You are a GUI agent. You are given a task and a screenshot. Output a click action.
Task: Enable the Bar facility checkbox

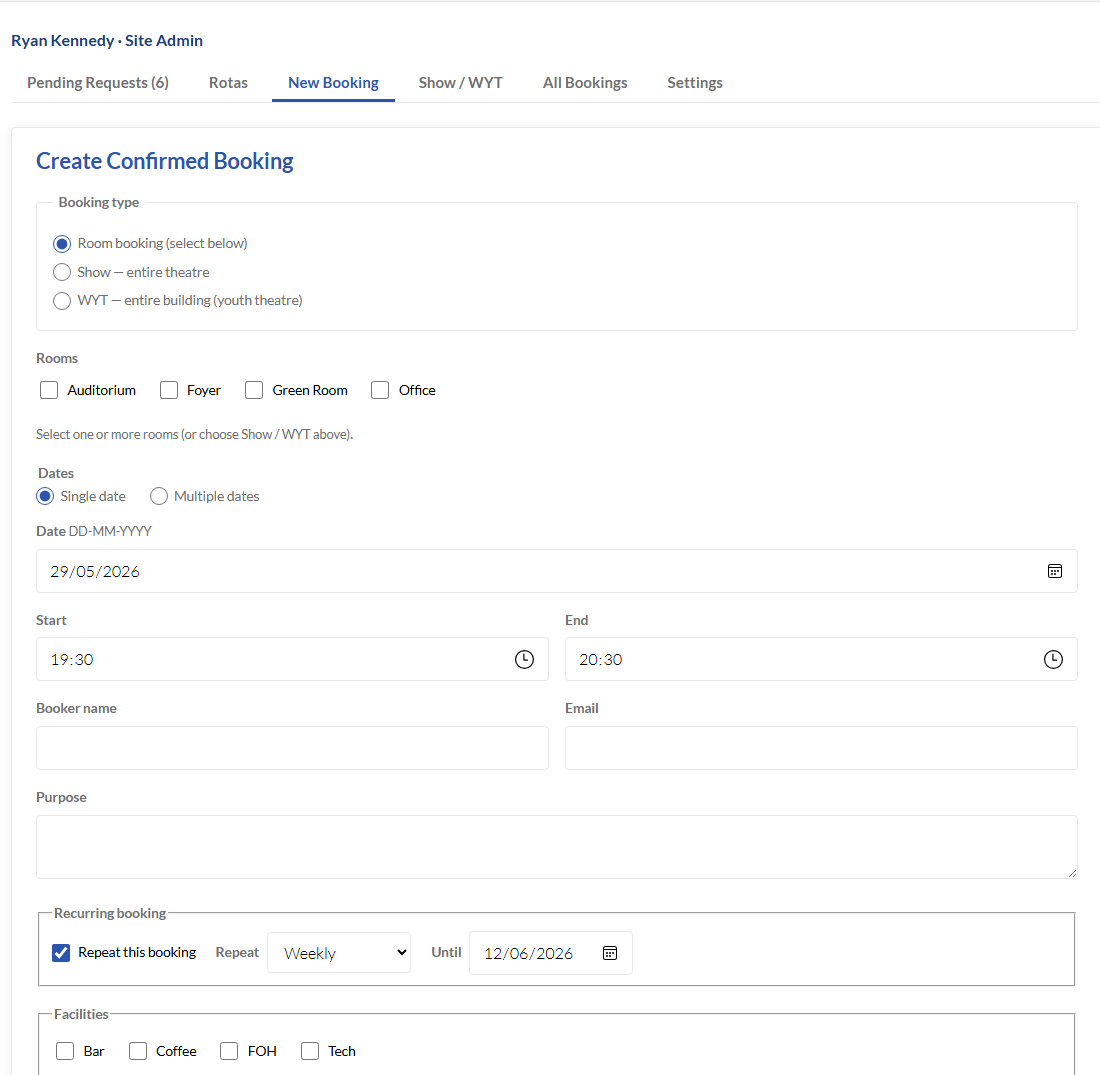click(x=65, y=1051)
